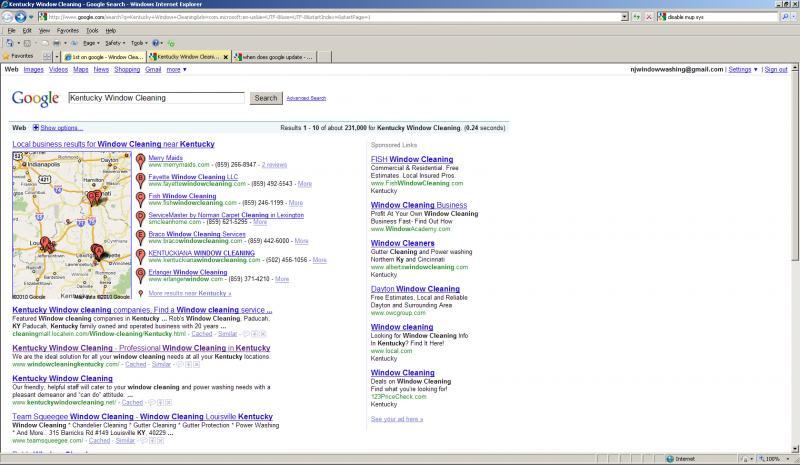Open the tab list dropdown arrow
Screen dimensions: 800x465
pos(57,57)
